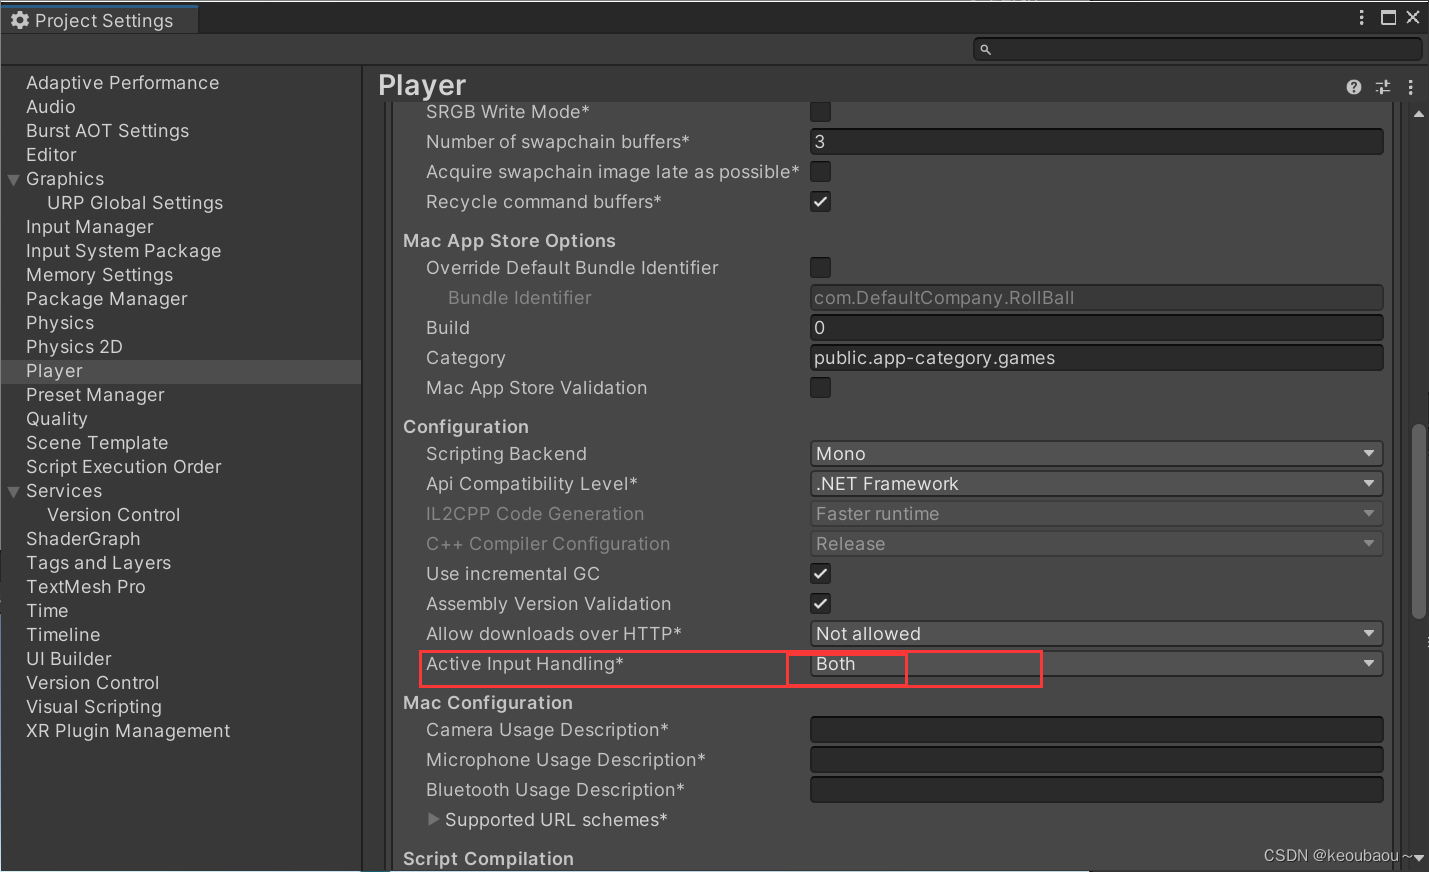
Task: Open the Player settings help icon
Action: [1353, 87]
